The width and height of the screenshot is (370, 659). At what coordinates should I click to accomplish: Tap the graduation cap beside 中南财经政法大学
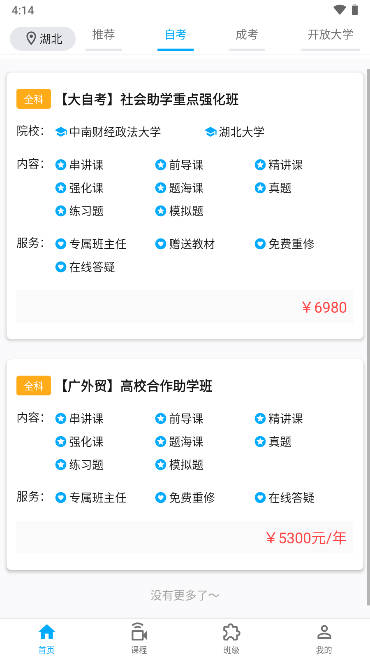[61, 132]
